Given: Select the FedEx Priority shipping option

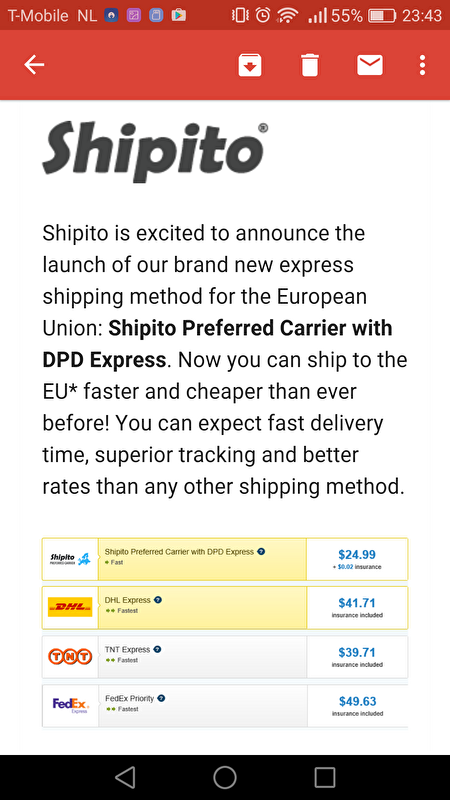Looking at the screenshot, I should coord(225,706).
